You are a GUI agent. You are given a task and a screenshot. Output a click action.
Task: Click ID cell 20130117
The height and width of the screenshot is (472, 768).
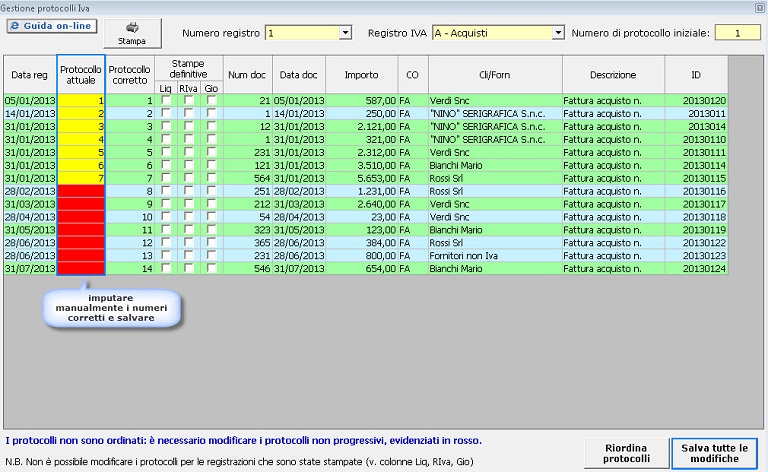click(696, 204)
